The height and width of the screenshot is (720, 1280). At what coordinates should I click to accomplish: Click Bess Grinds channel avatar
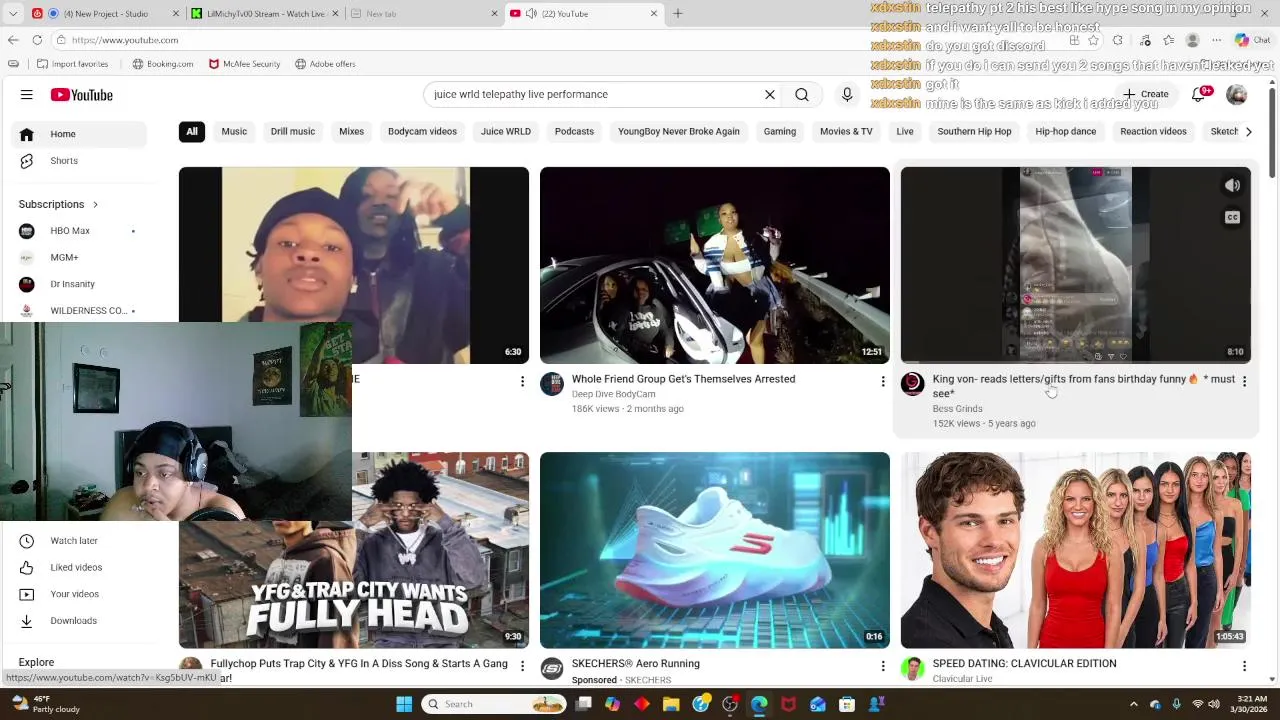(912, 384)
